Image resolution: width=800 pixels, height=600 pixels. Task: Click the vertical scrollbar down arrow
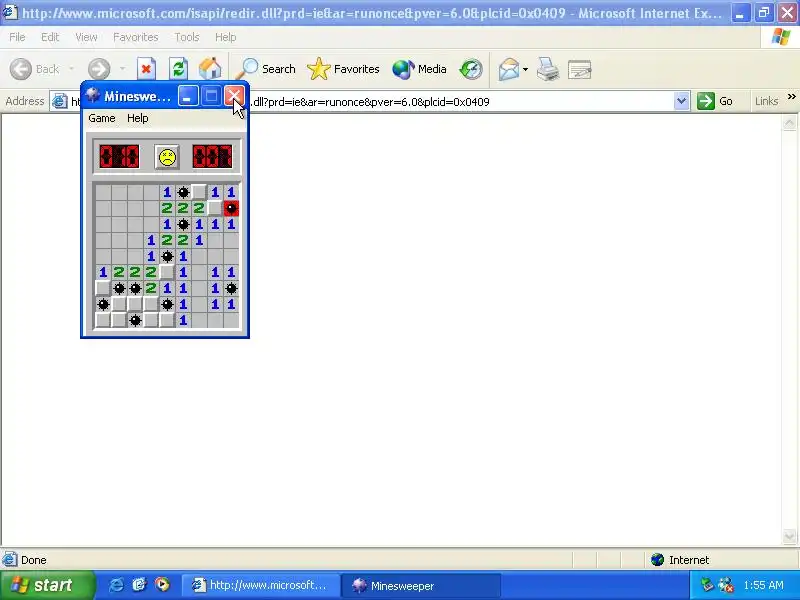[789, 536]
